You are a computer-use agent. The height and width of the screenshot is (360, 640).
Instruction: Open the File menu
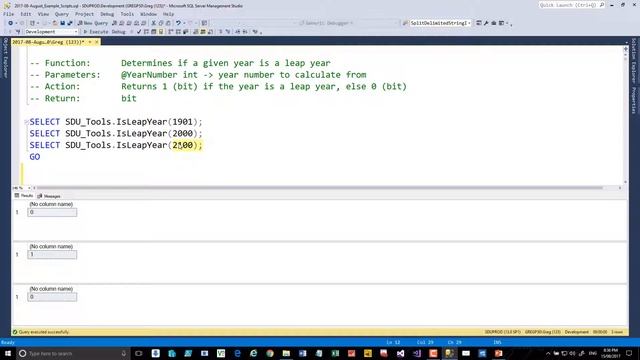pyautogui.click(x=9, y=14)
